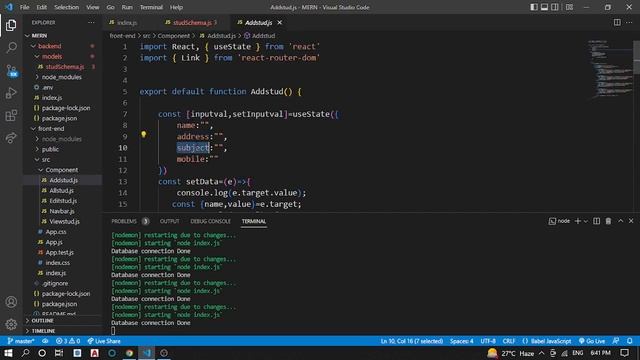Open the Search view in activity bar
Viewport: 640px width, 360px height.
[x=11, y=48]
